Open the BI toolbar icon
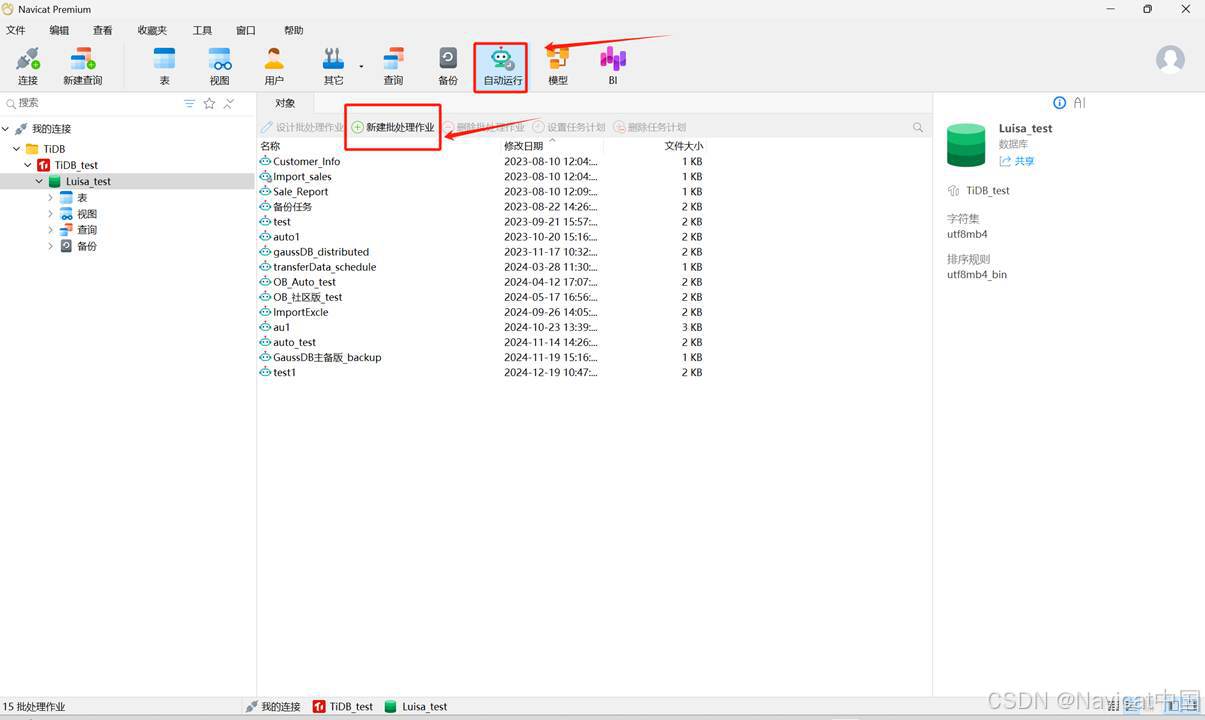 tap(613, 66)
